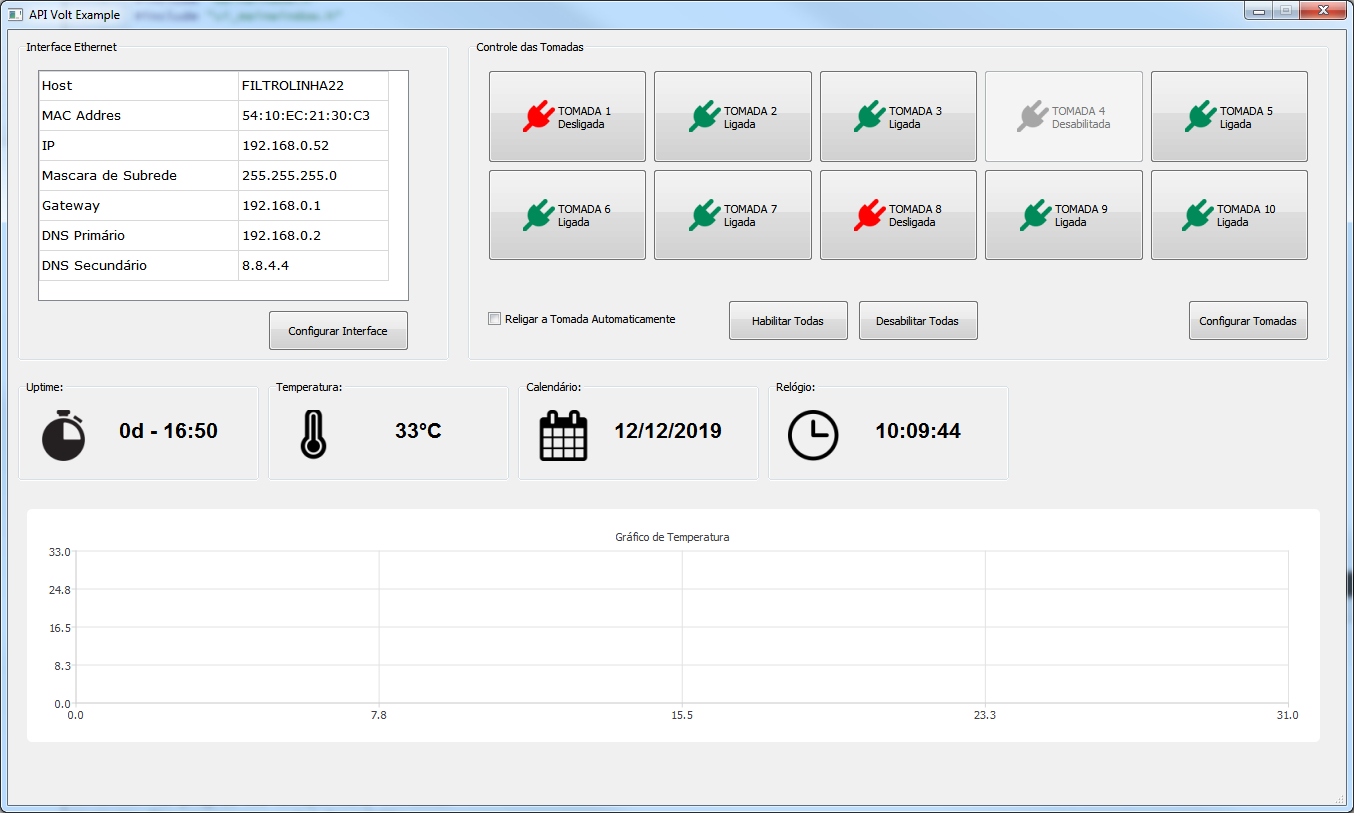The width and height of the screenshot is (1354, 813).
Task: Click the green plug icon of Tomada 2
Action: point(704,116)
